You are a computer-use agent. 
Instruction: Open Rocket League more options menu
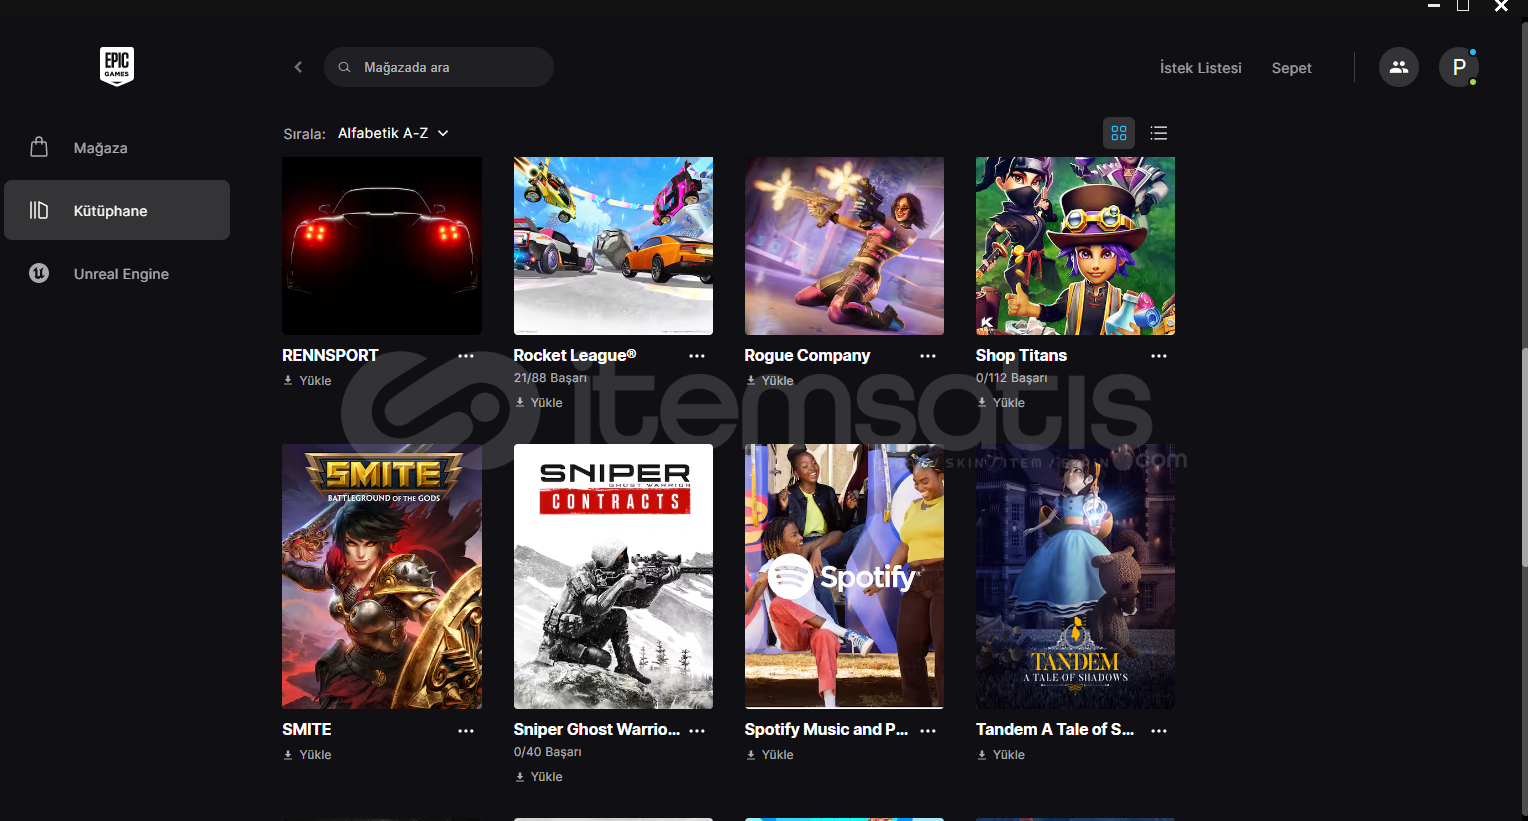point(697,356)
